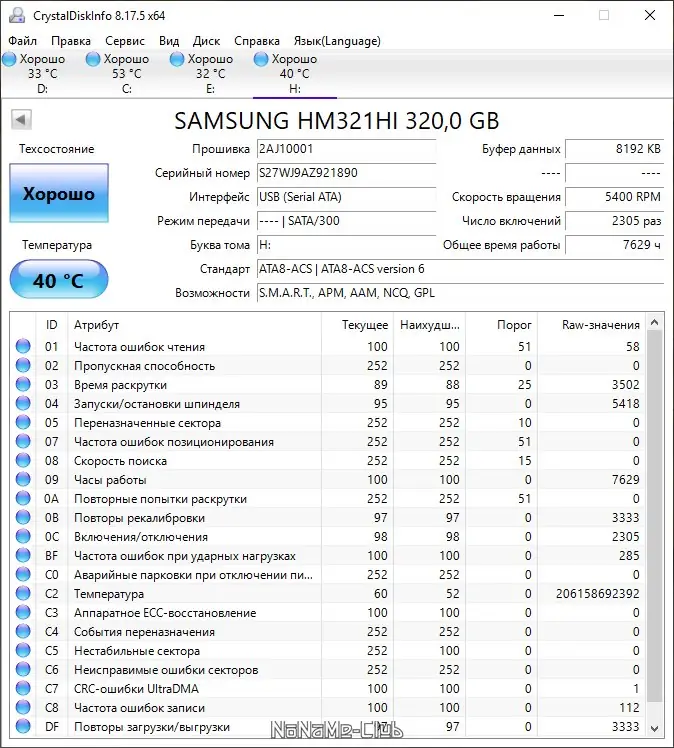The height and width of the screenshot is (748, 674).
Task: Select the Температура raw value 206158692392
Action: tap(597, 594)
